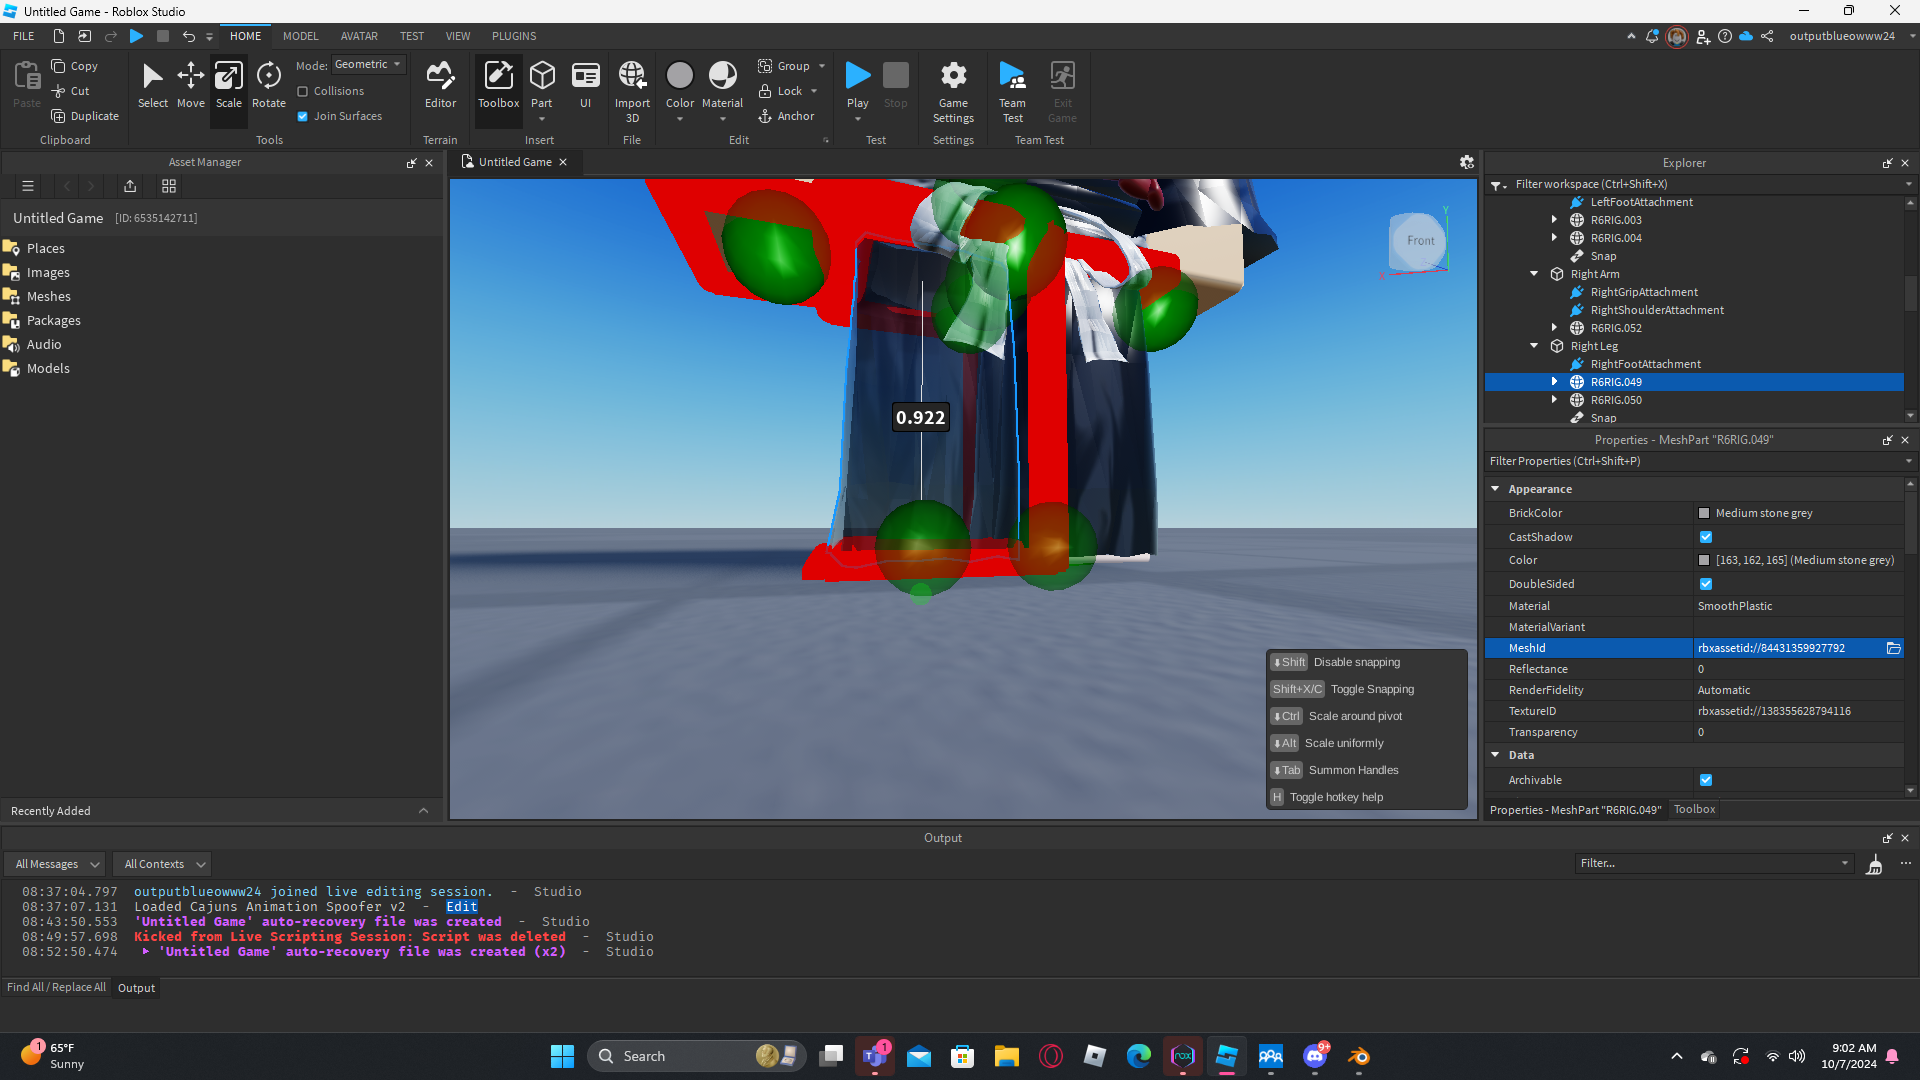Viewport: 1920px width, 1080px height.
Task: Open the Toolbox panel
Action: coord(498,85)
